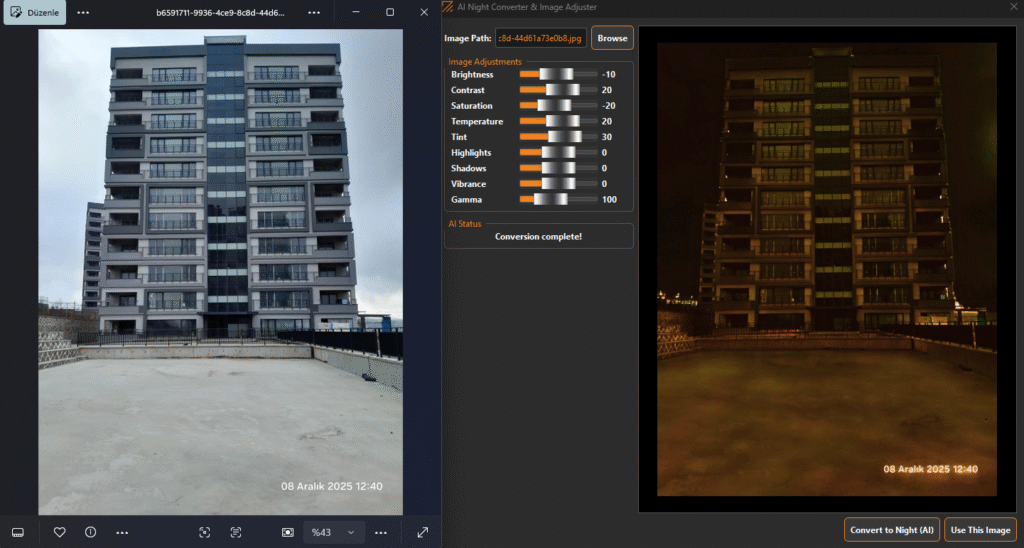Click the fit-to-window icon beside zoom percentage

[x=287, y=532]
